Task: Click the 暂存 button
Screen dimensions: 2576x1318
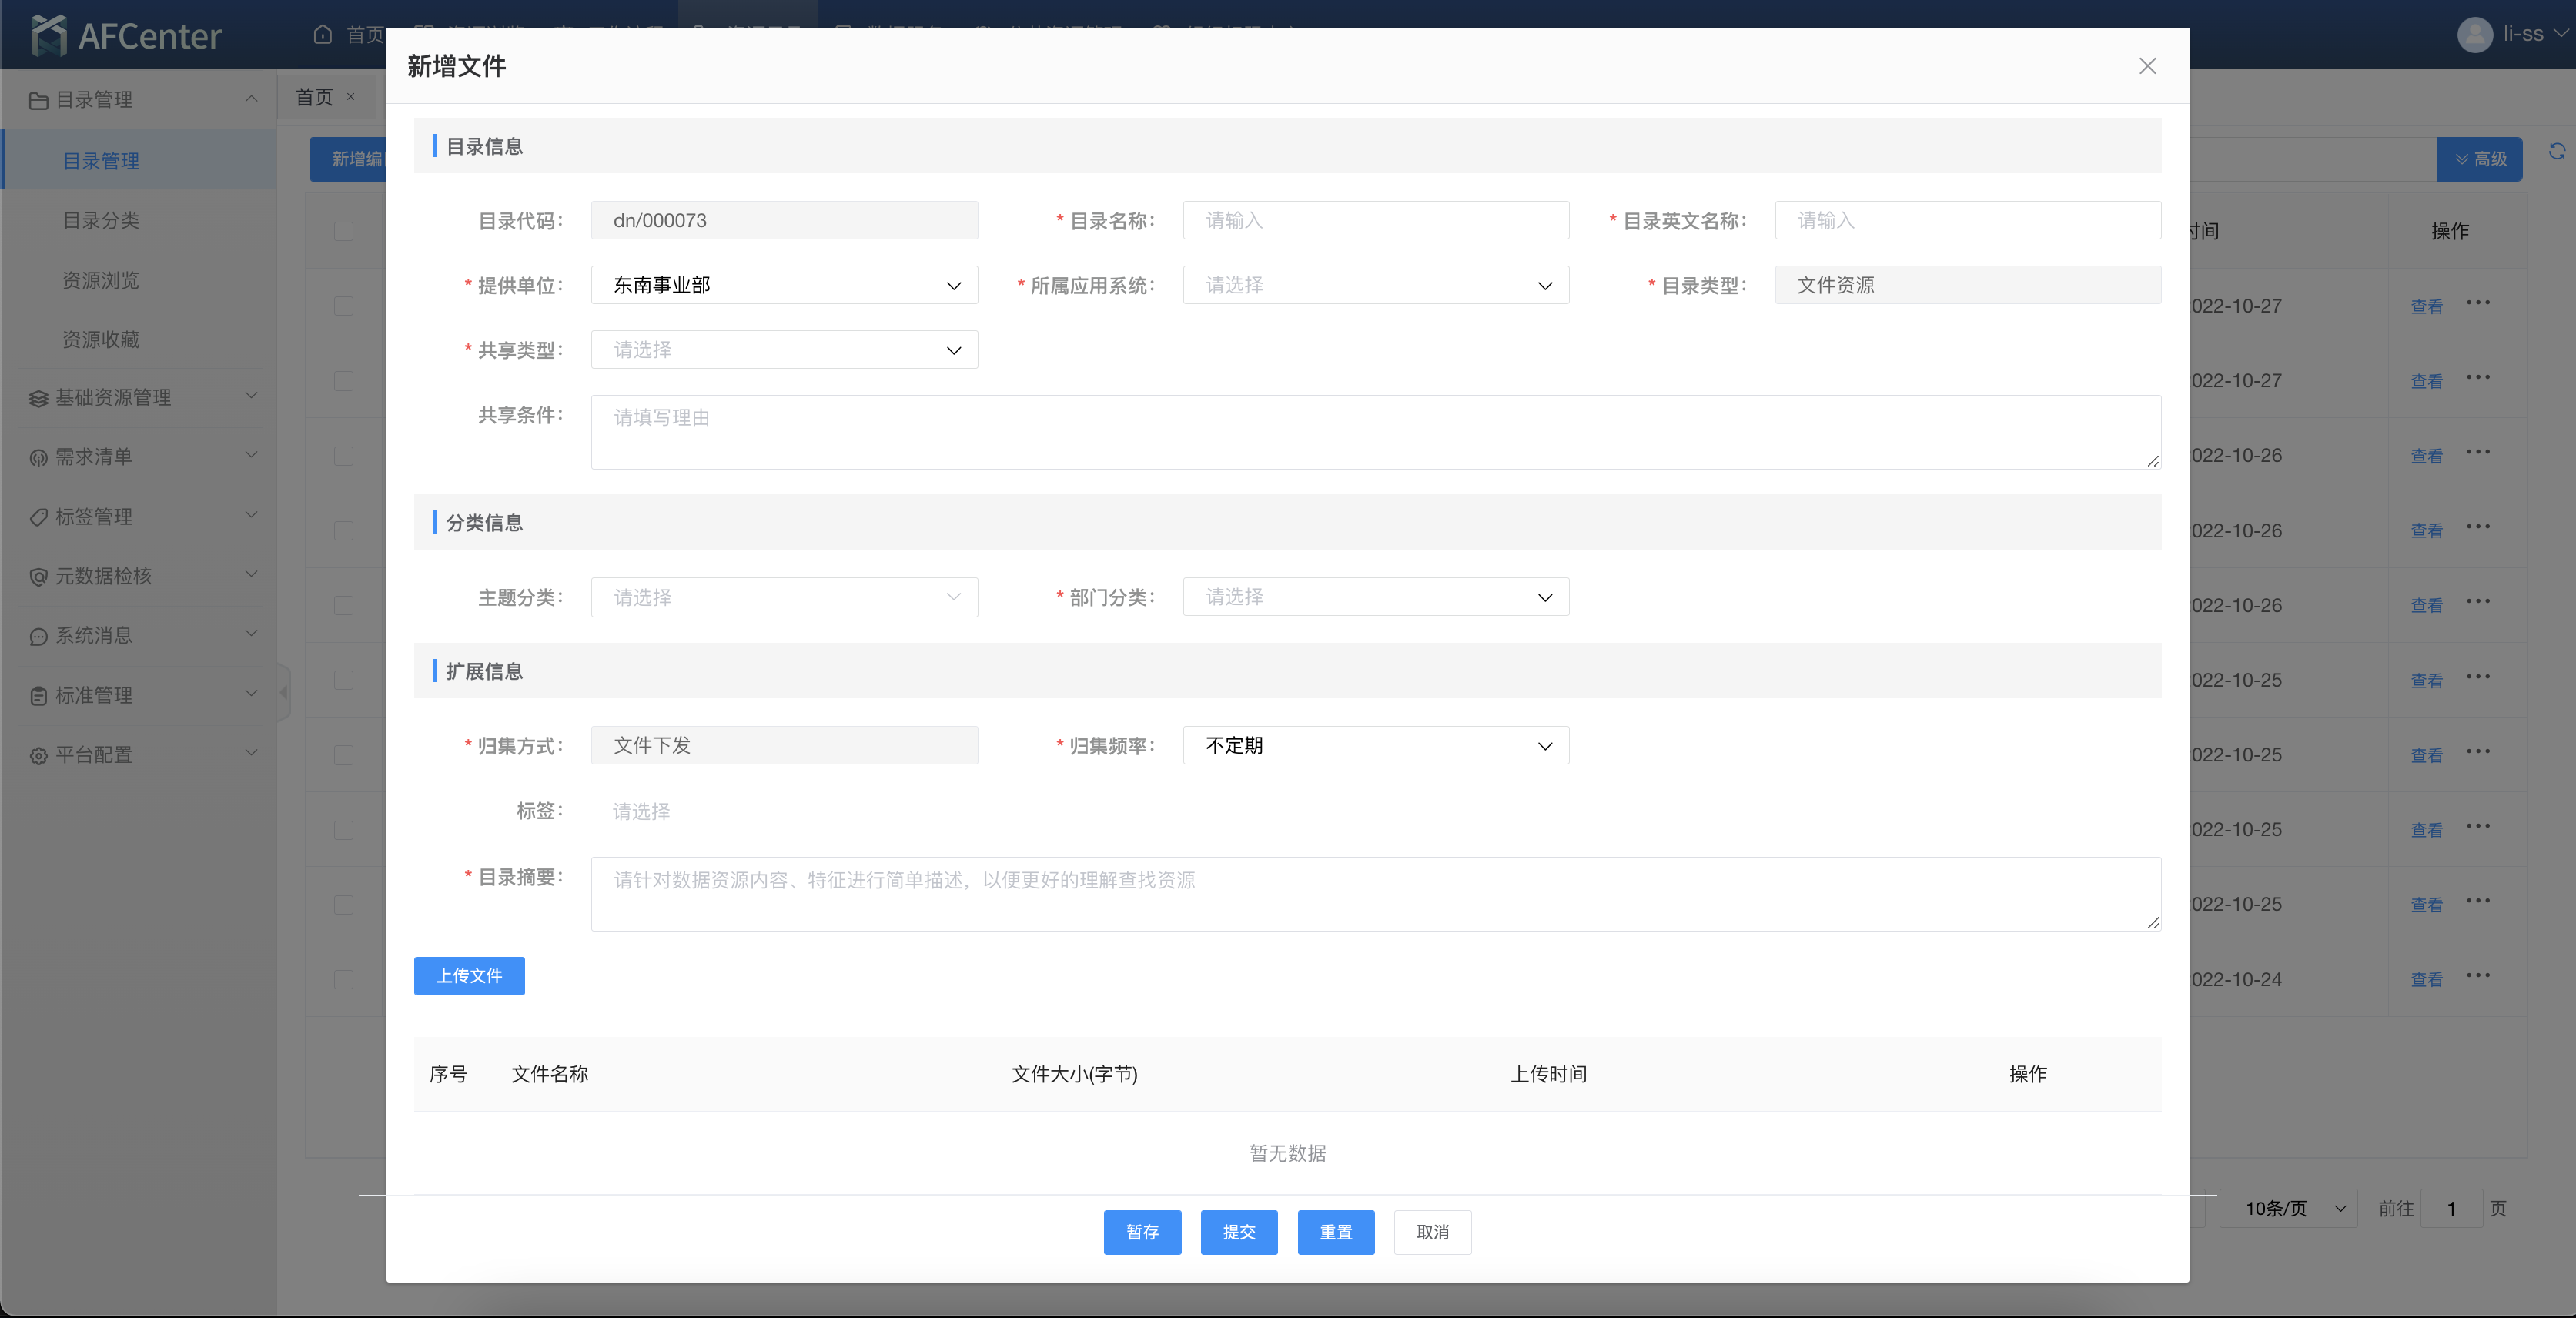Action: (x=1142, y=1232)
